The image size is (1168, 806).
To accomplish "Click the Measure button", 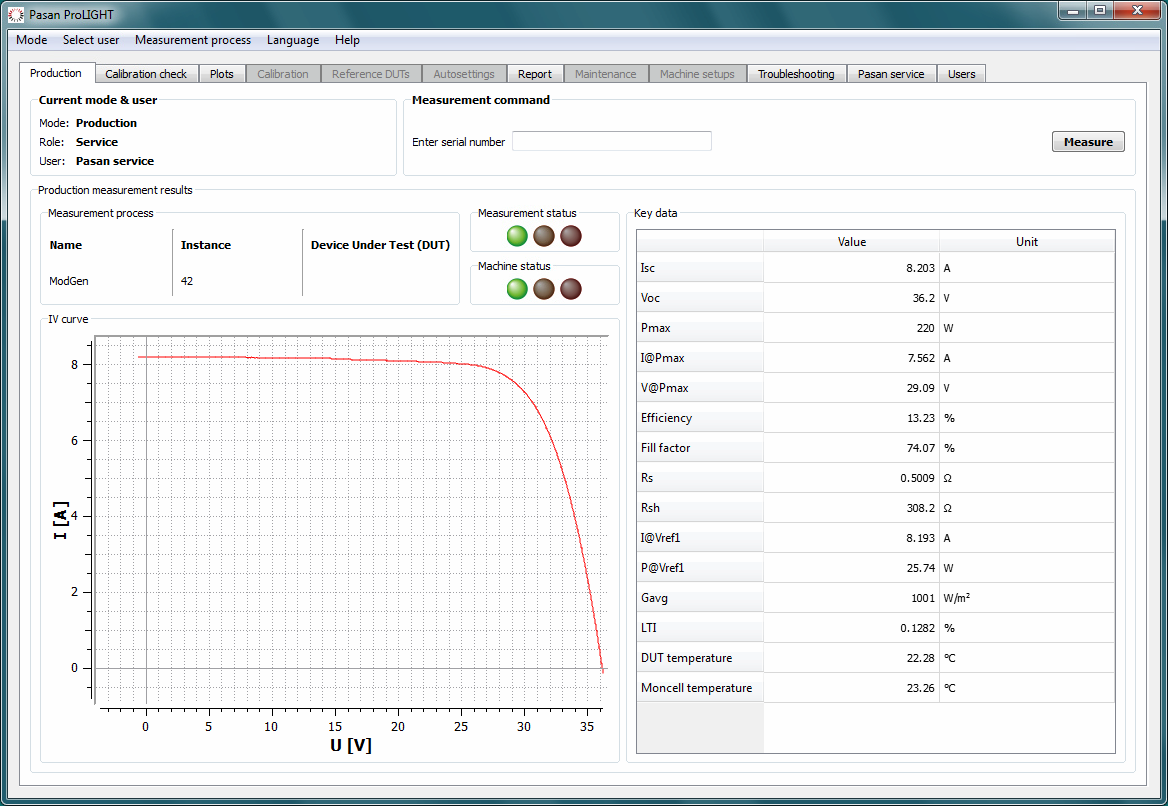I will tap(1088, 142).
